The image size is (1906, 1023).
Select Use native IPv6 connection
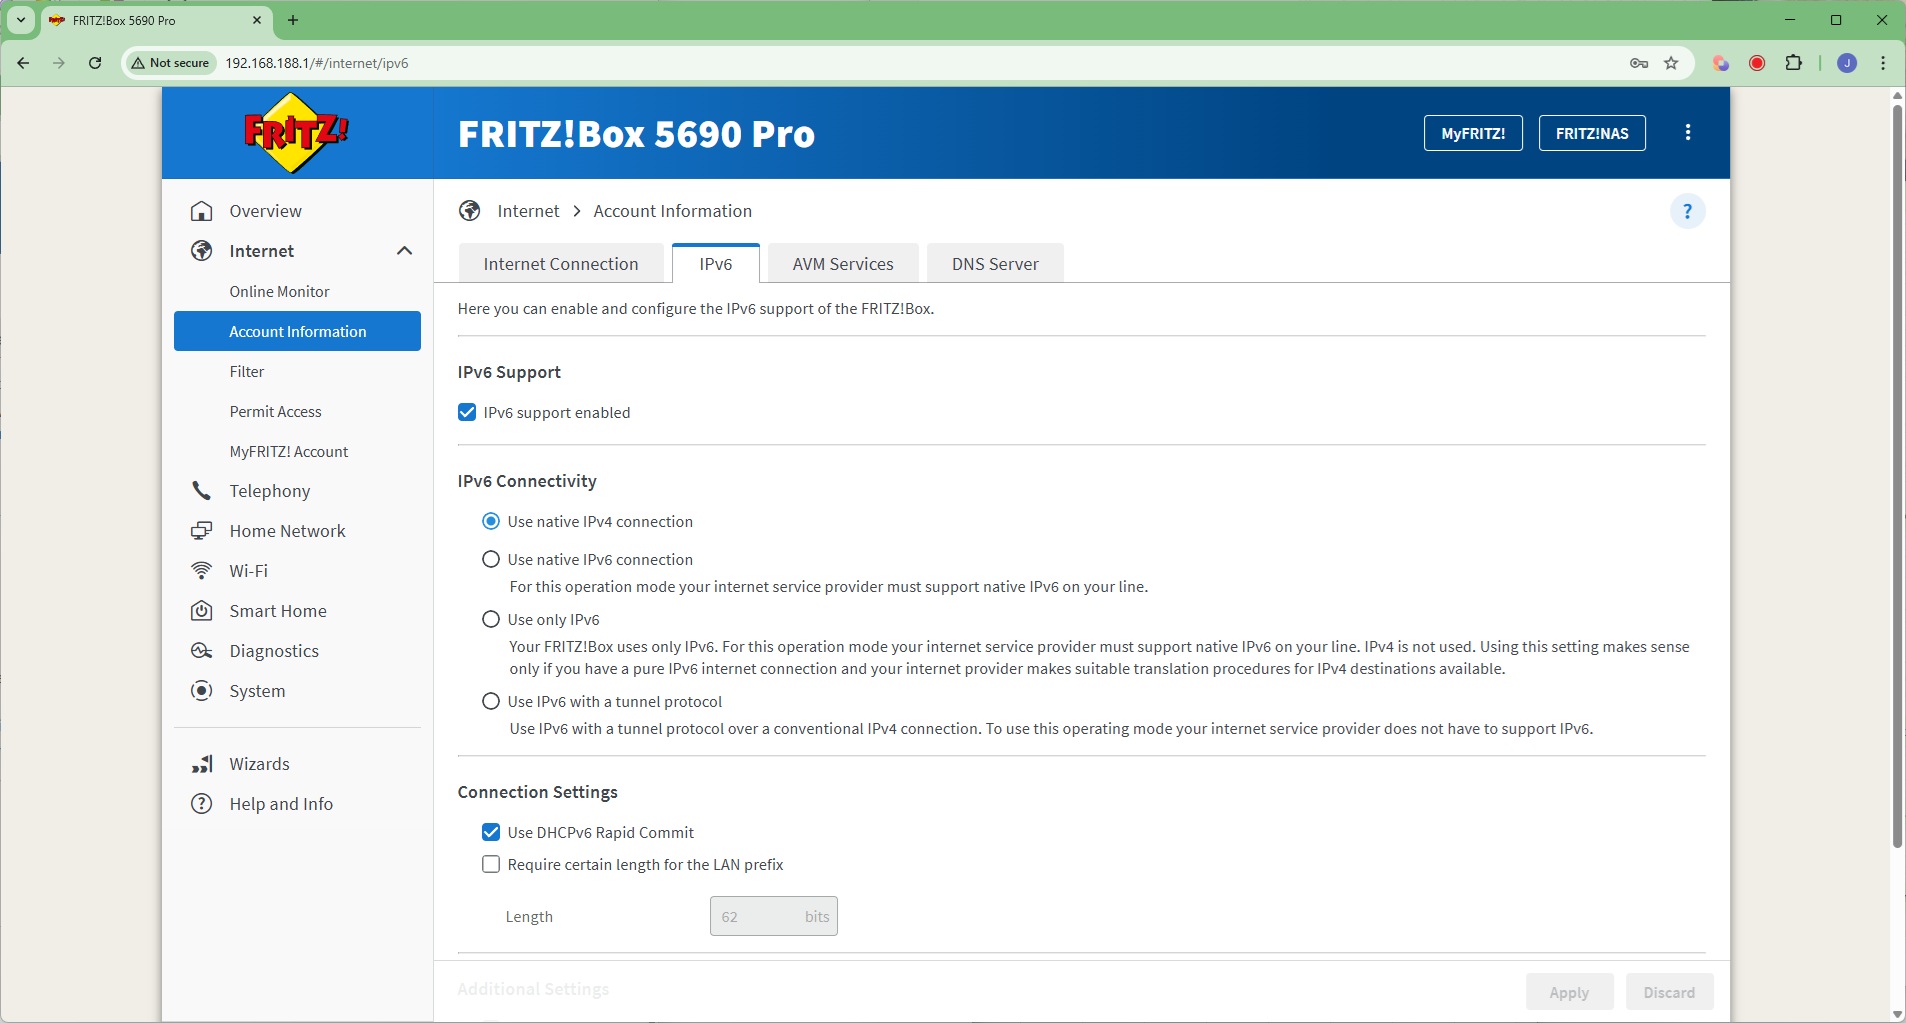click(x=491, y=559)
